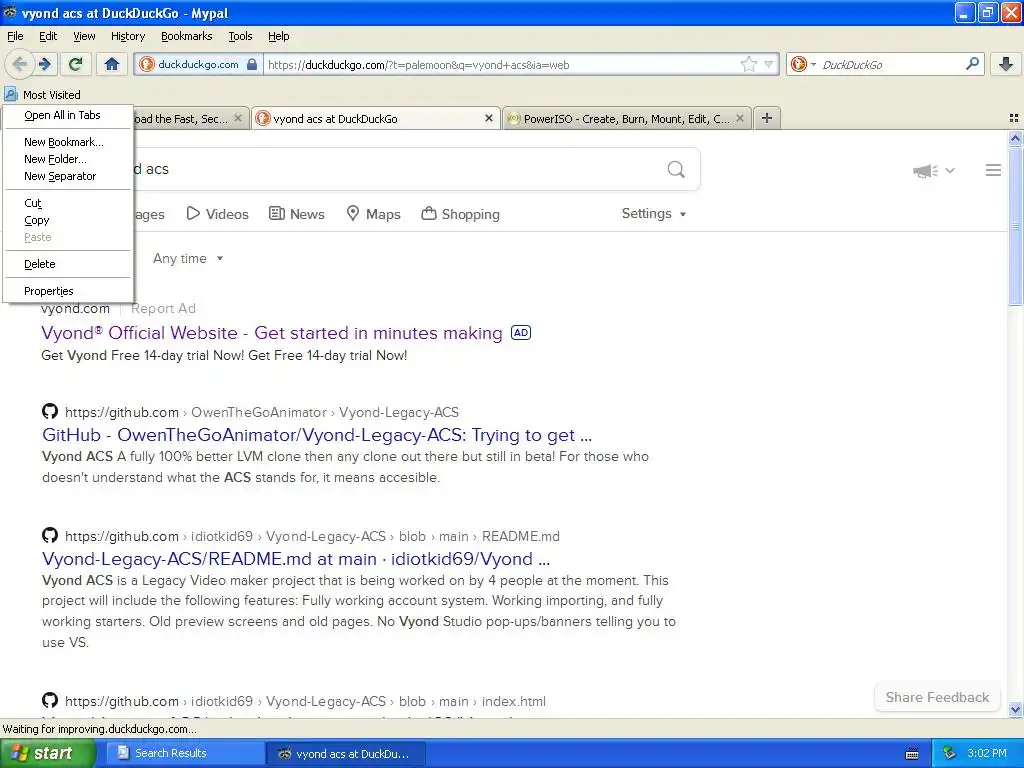Open the Windows Start button
The width and height of the screenshot is (1024, 768).
46,753
